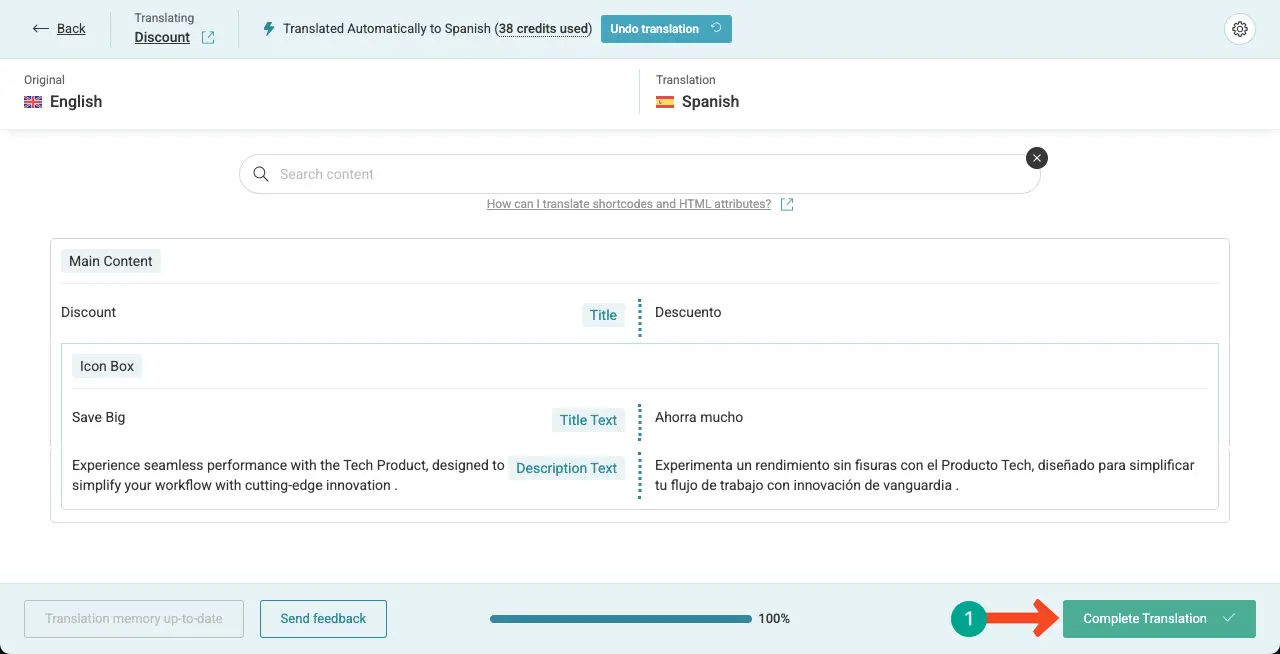Open shortcodes and HTML attributes help link
Image resolution: width=1280 pixels, height=654 pixels.
click(629, 204)
